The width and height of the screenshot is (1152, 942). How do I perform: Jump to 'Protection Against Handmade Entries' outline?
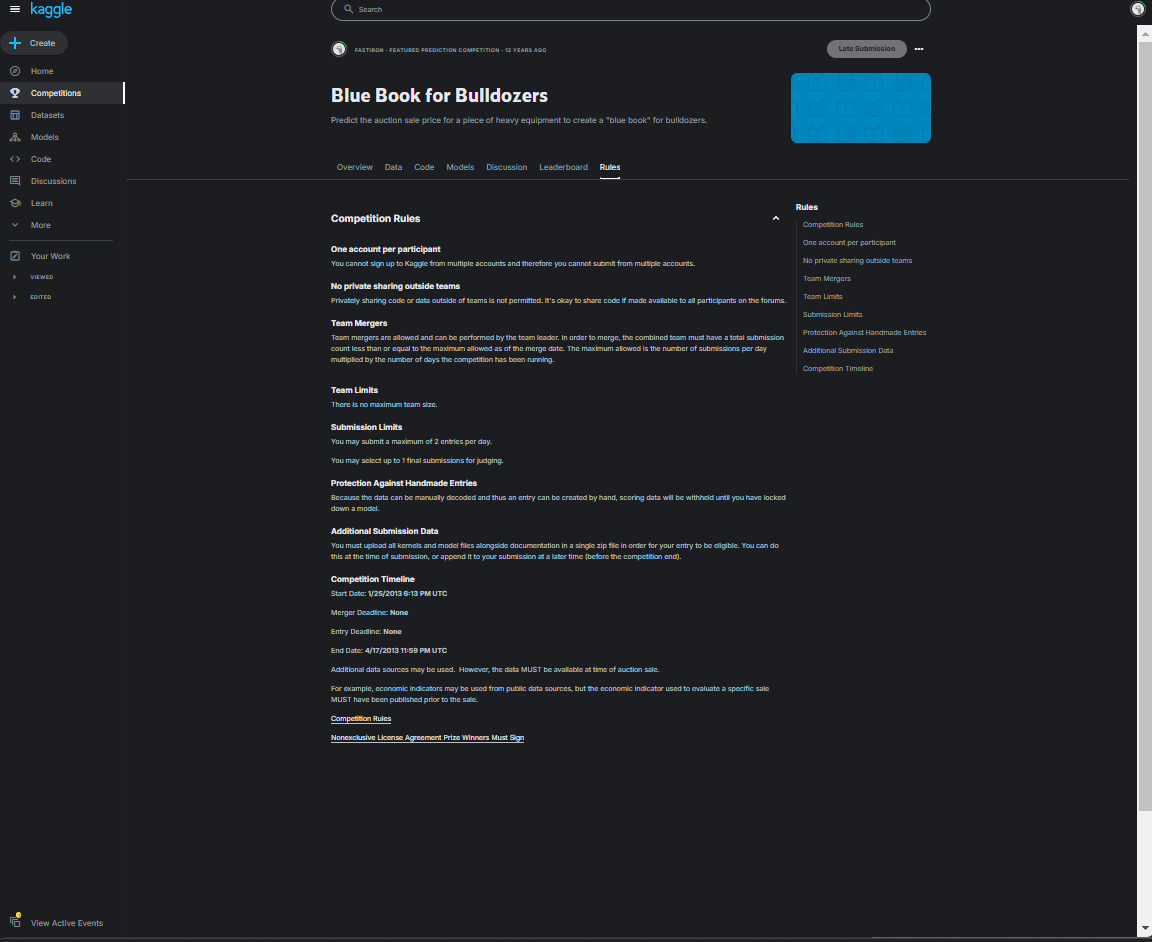point(864,333)
